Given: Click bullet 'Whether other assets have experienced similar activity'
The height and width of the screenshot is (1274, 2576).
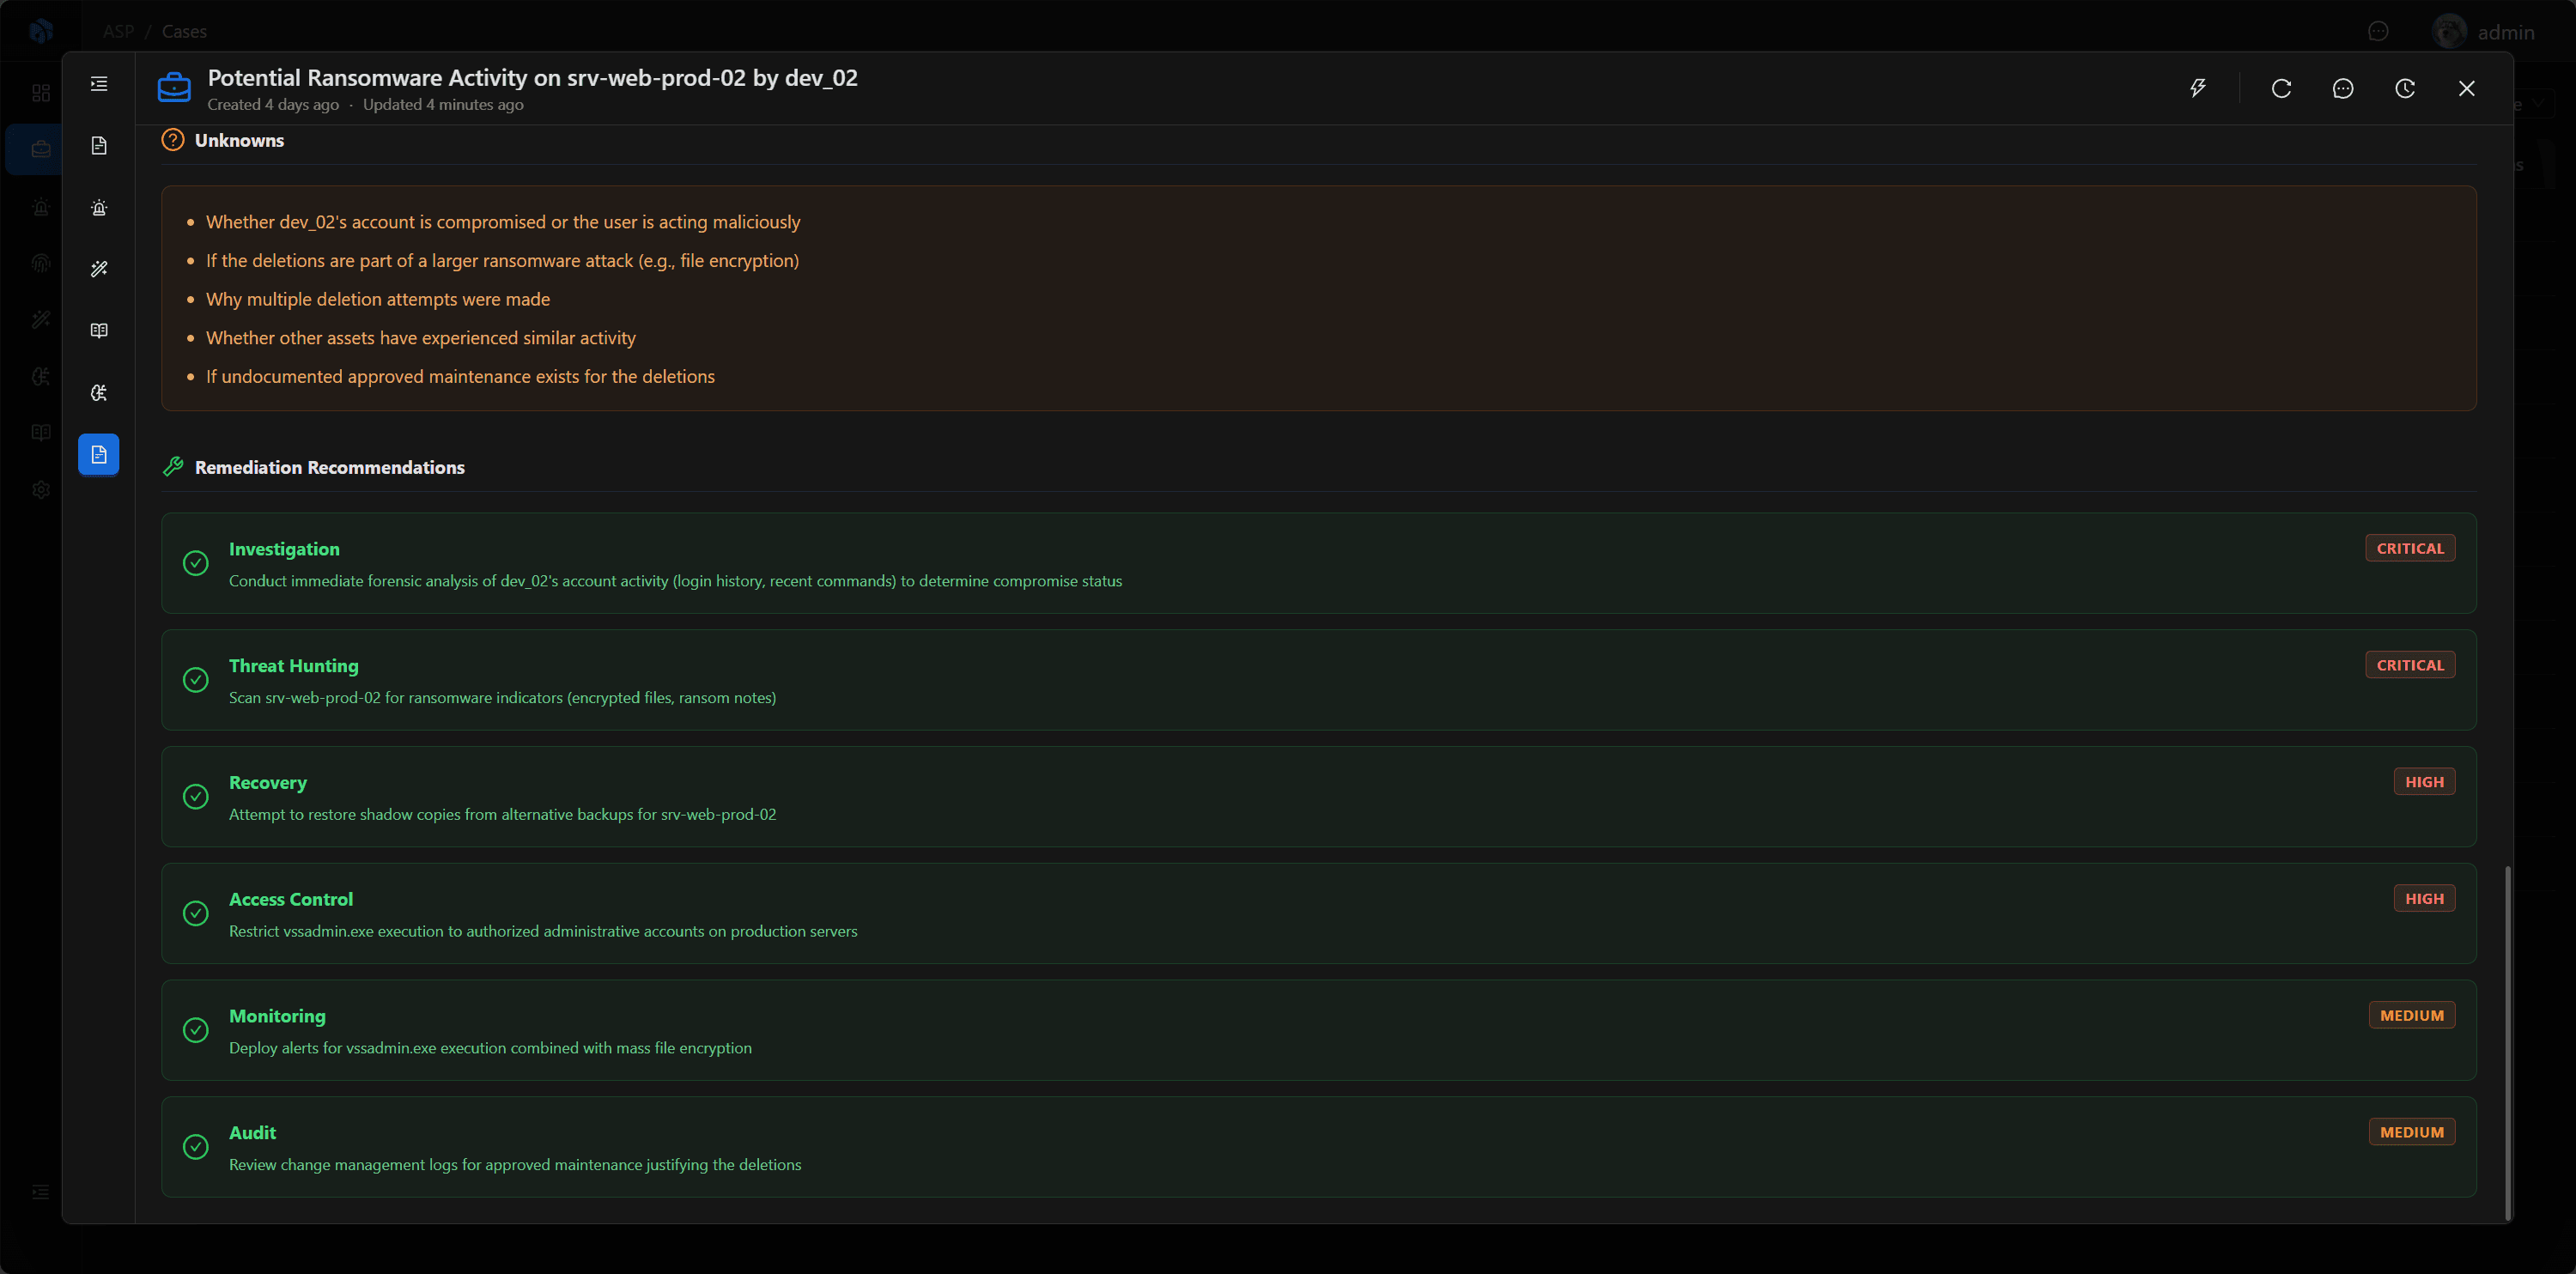Looking at the screenshot, I should pyautogui.click(x=421, y=338).
